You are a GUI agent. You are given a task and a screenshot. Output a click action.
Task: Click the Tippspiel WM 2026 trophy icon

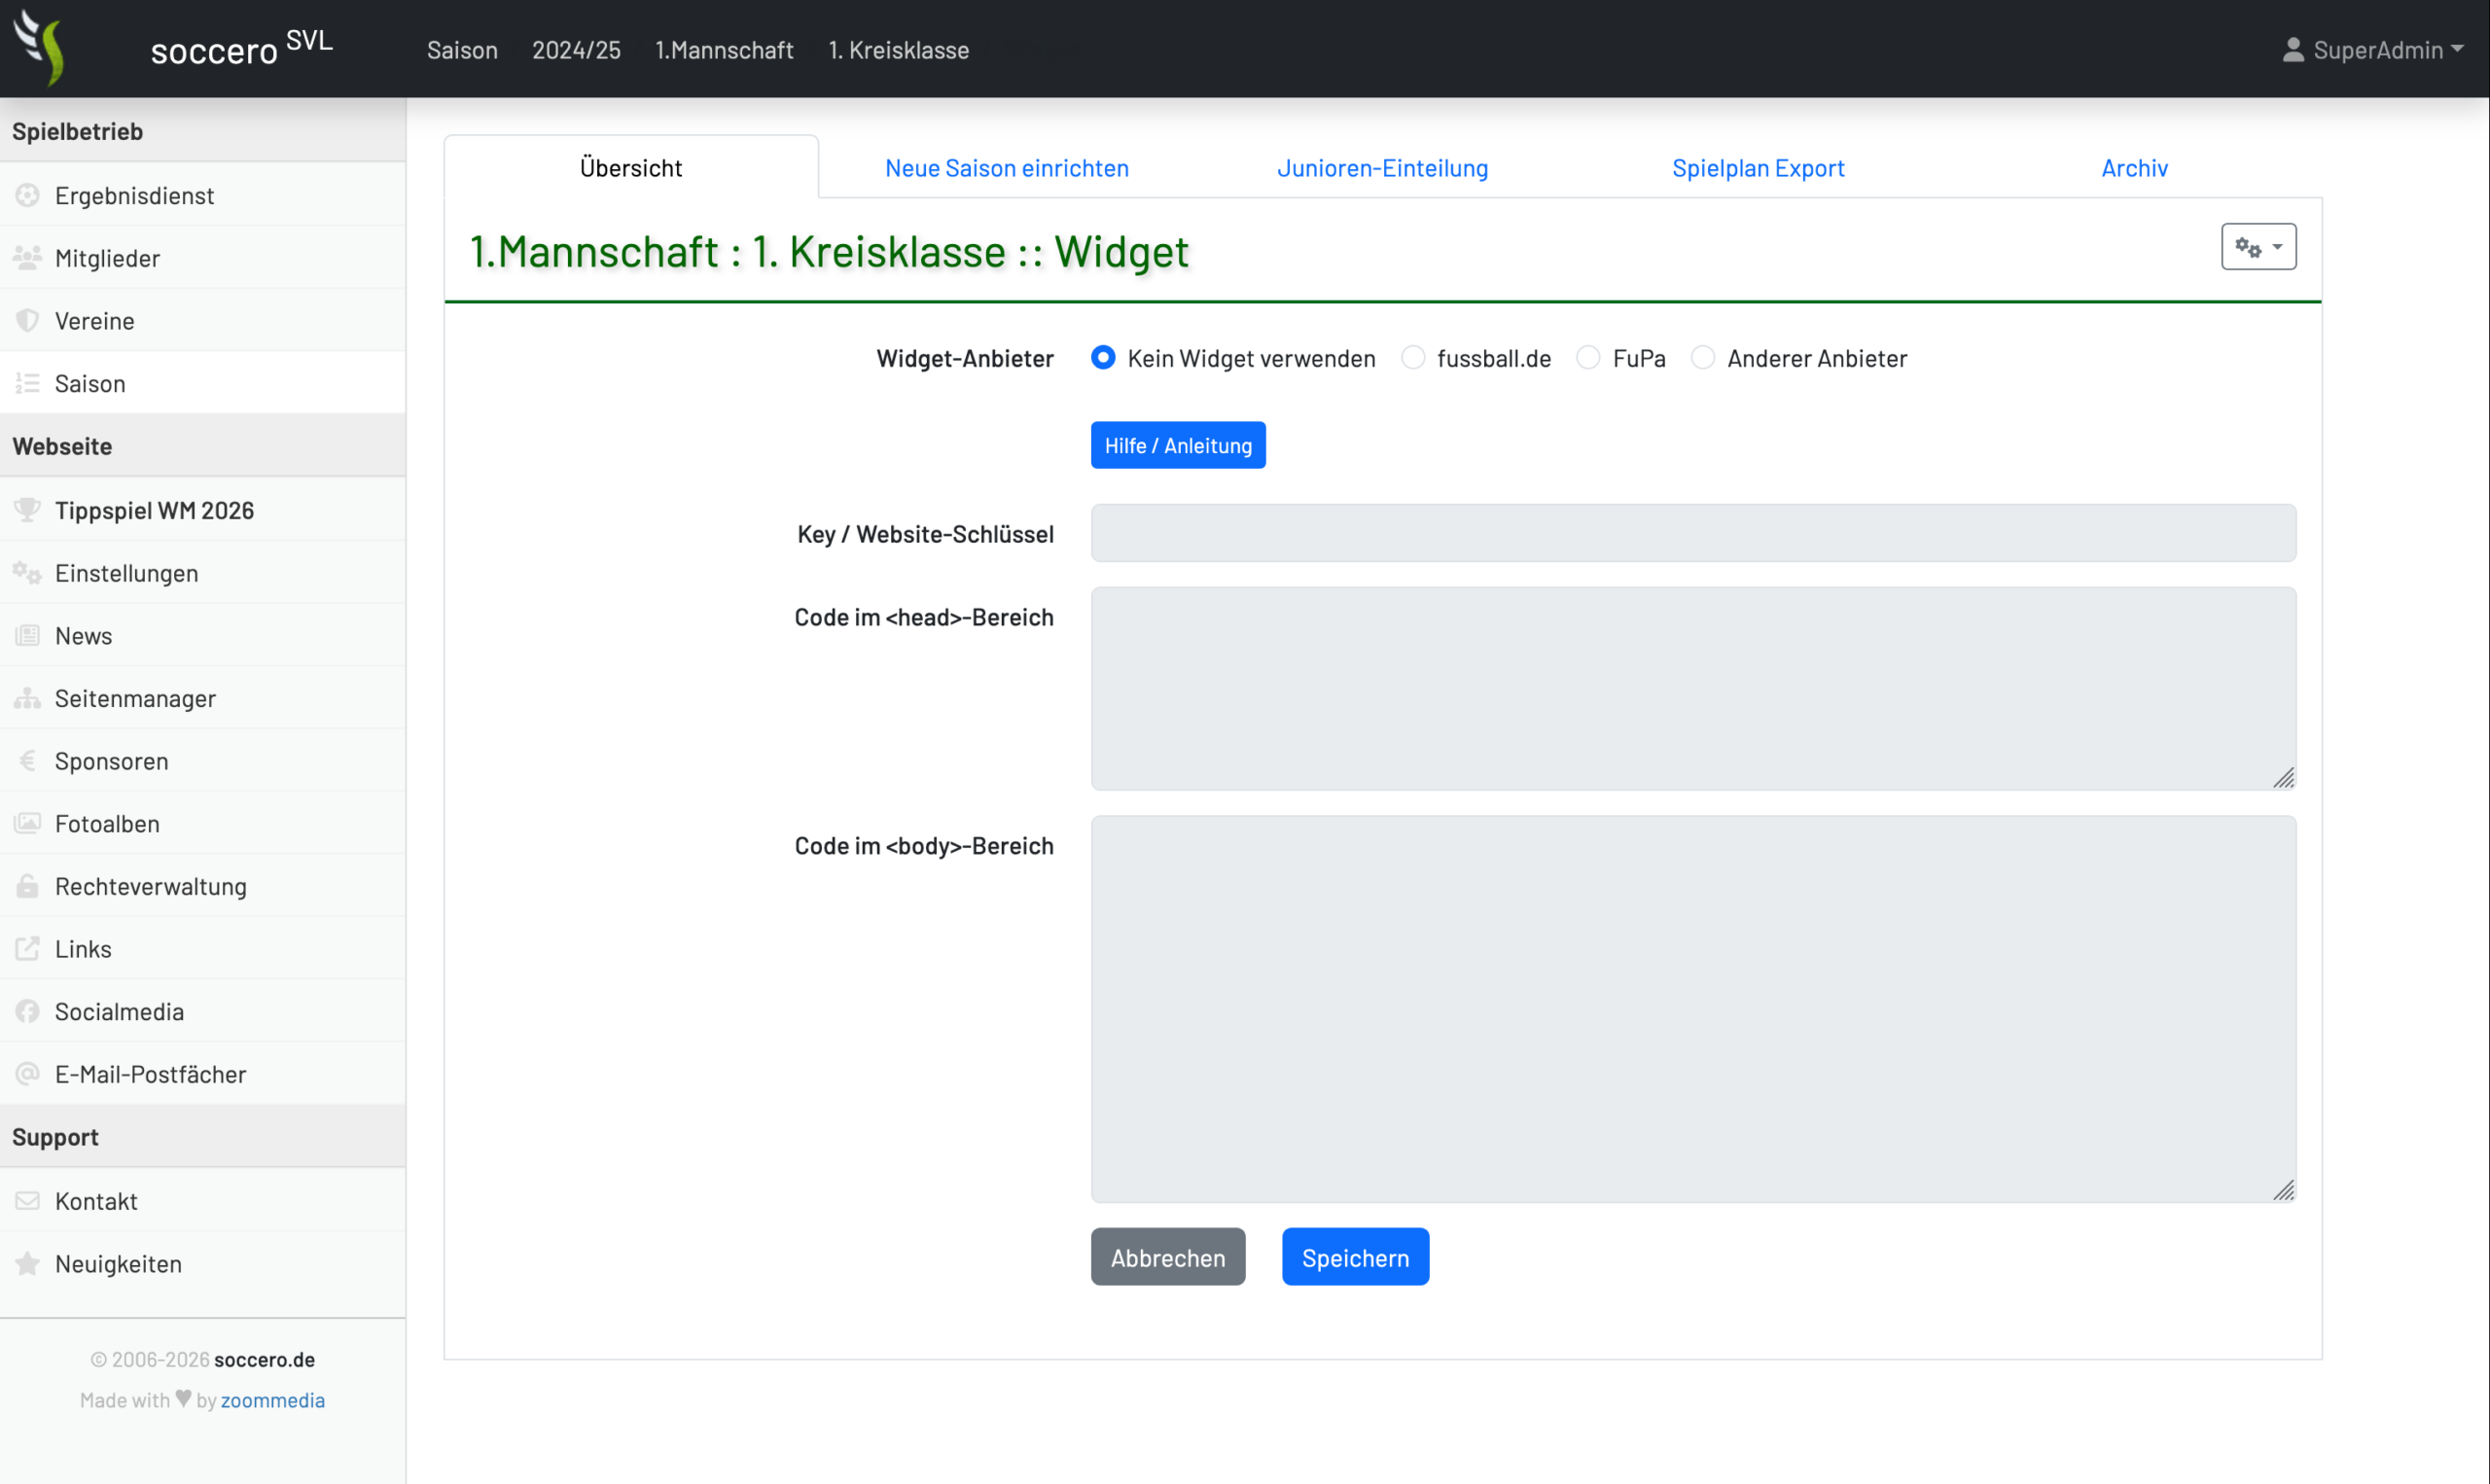(27, 510)
